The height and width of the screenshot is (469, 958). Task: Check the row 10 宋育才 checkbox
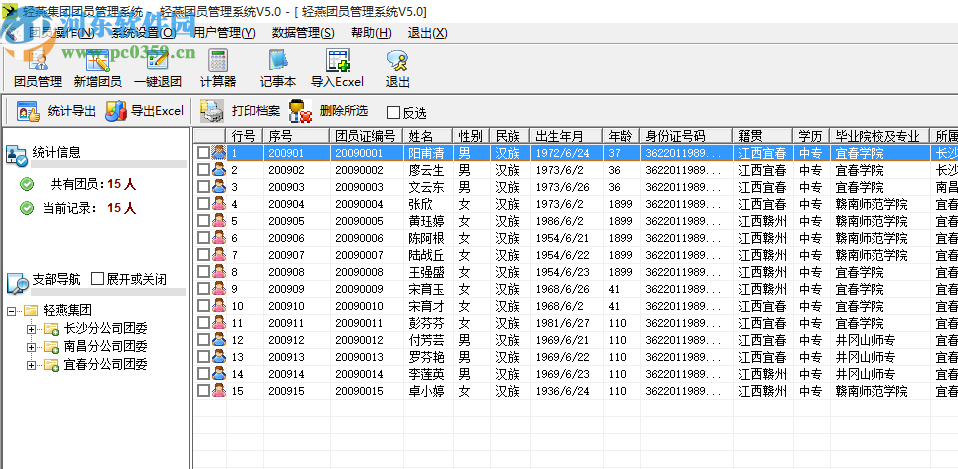click(x=203, y=306)
